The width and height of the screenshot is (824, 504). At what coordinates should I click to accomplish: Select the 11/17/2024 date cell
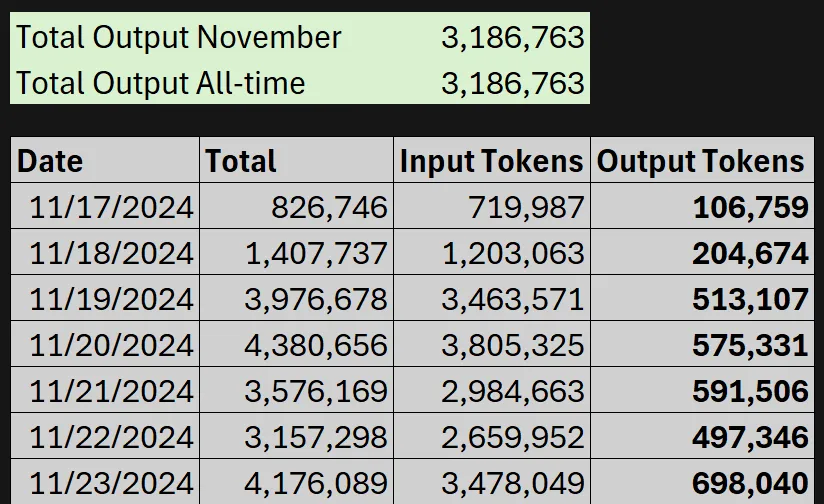tap(105, 206)
